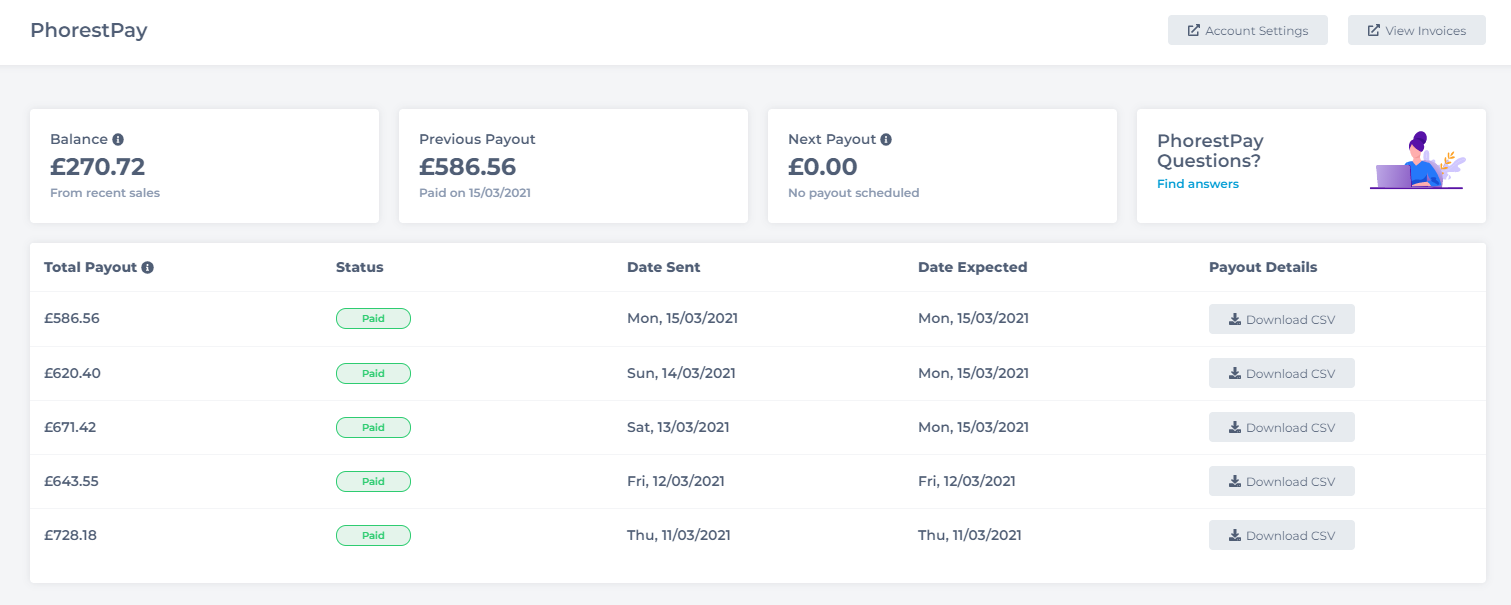
Task: Open View Invoices
Action: pos(1416,30)
